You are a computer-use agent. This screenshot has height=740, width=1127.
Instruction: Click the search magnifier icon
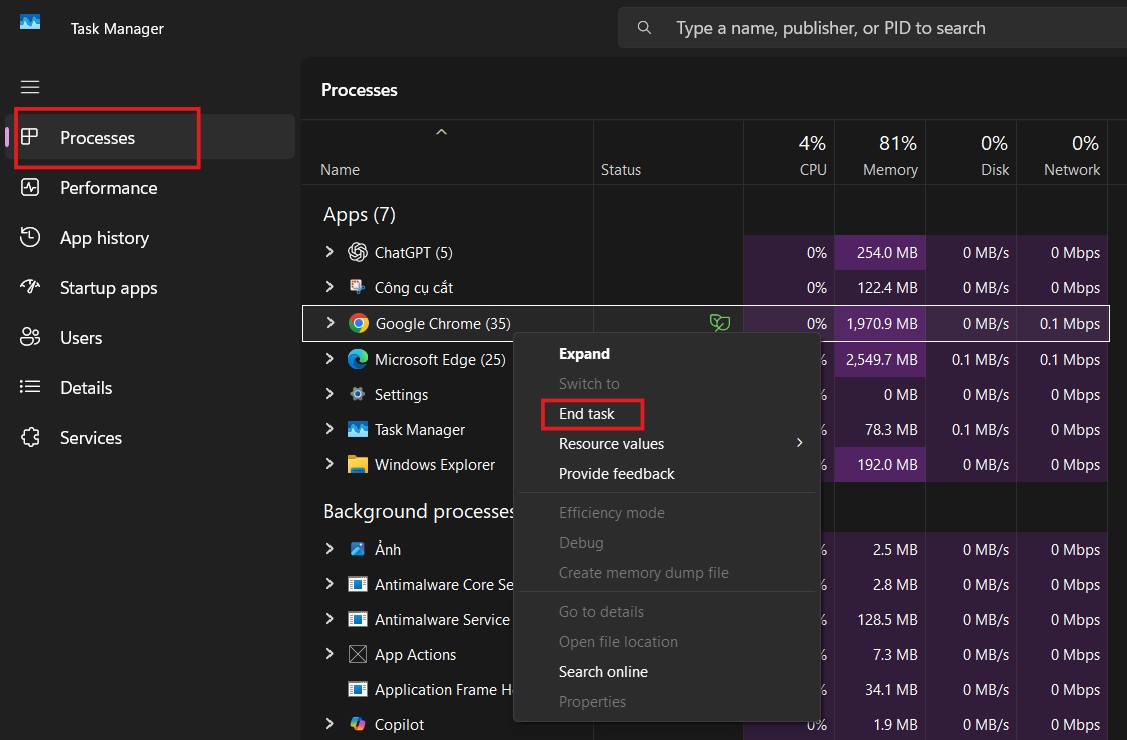[644, 27]
